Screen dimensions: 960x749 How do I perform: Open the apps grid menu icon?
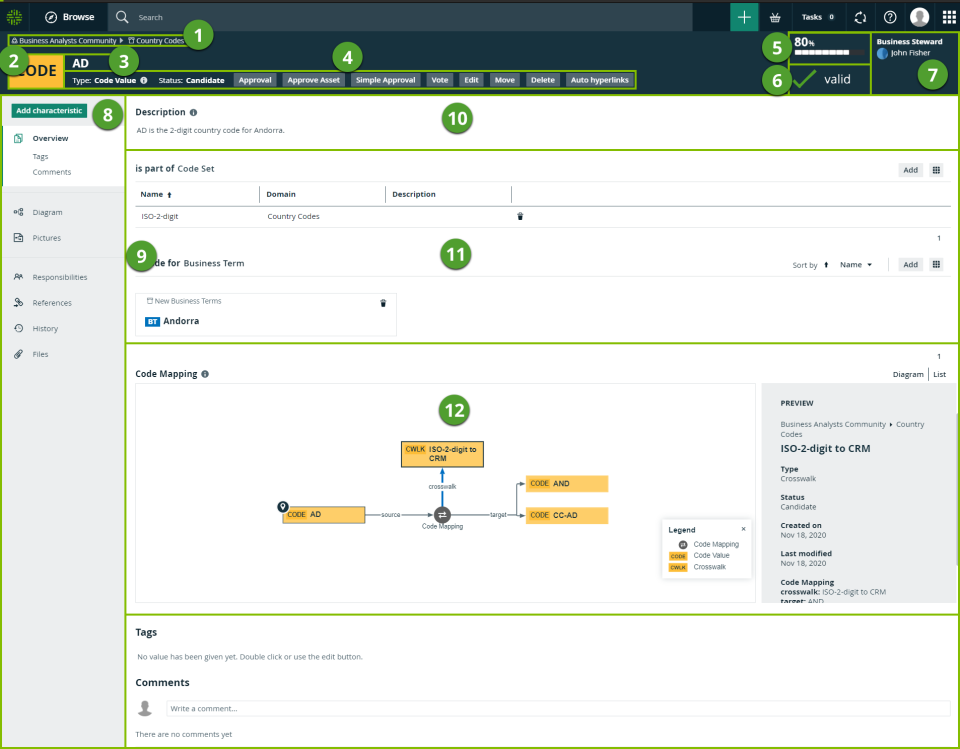[948, 17]
